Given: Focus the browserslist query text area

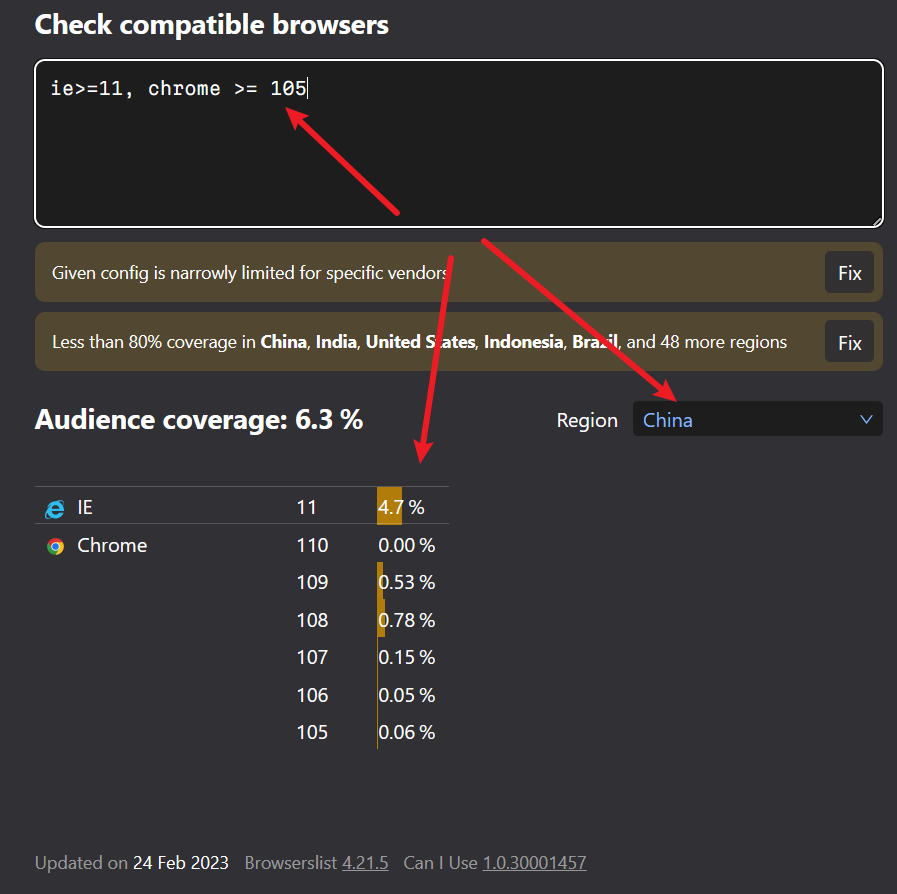Looking at the screenshot, I should pyautogui.click(x=459, y=150).
